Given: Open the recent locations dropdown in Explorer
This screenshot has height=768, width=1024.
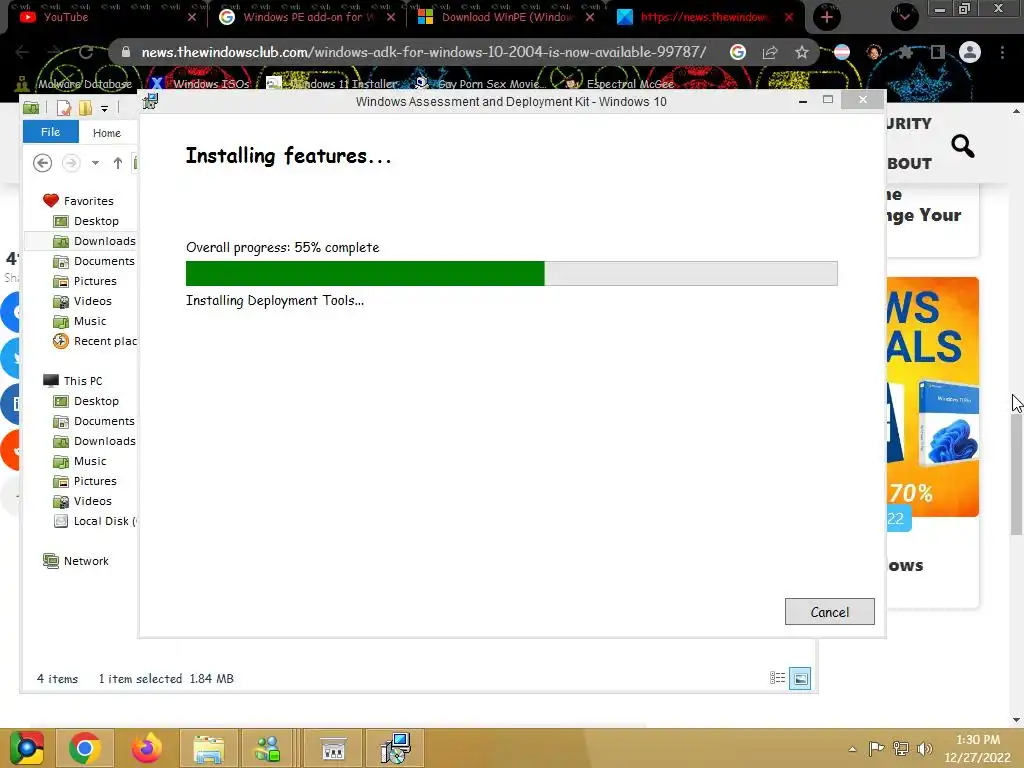Looking at the screenshot, I should coord(95,163).
